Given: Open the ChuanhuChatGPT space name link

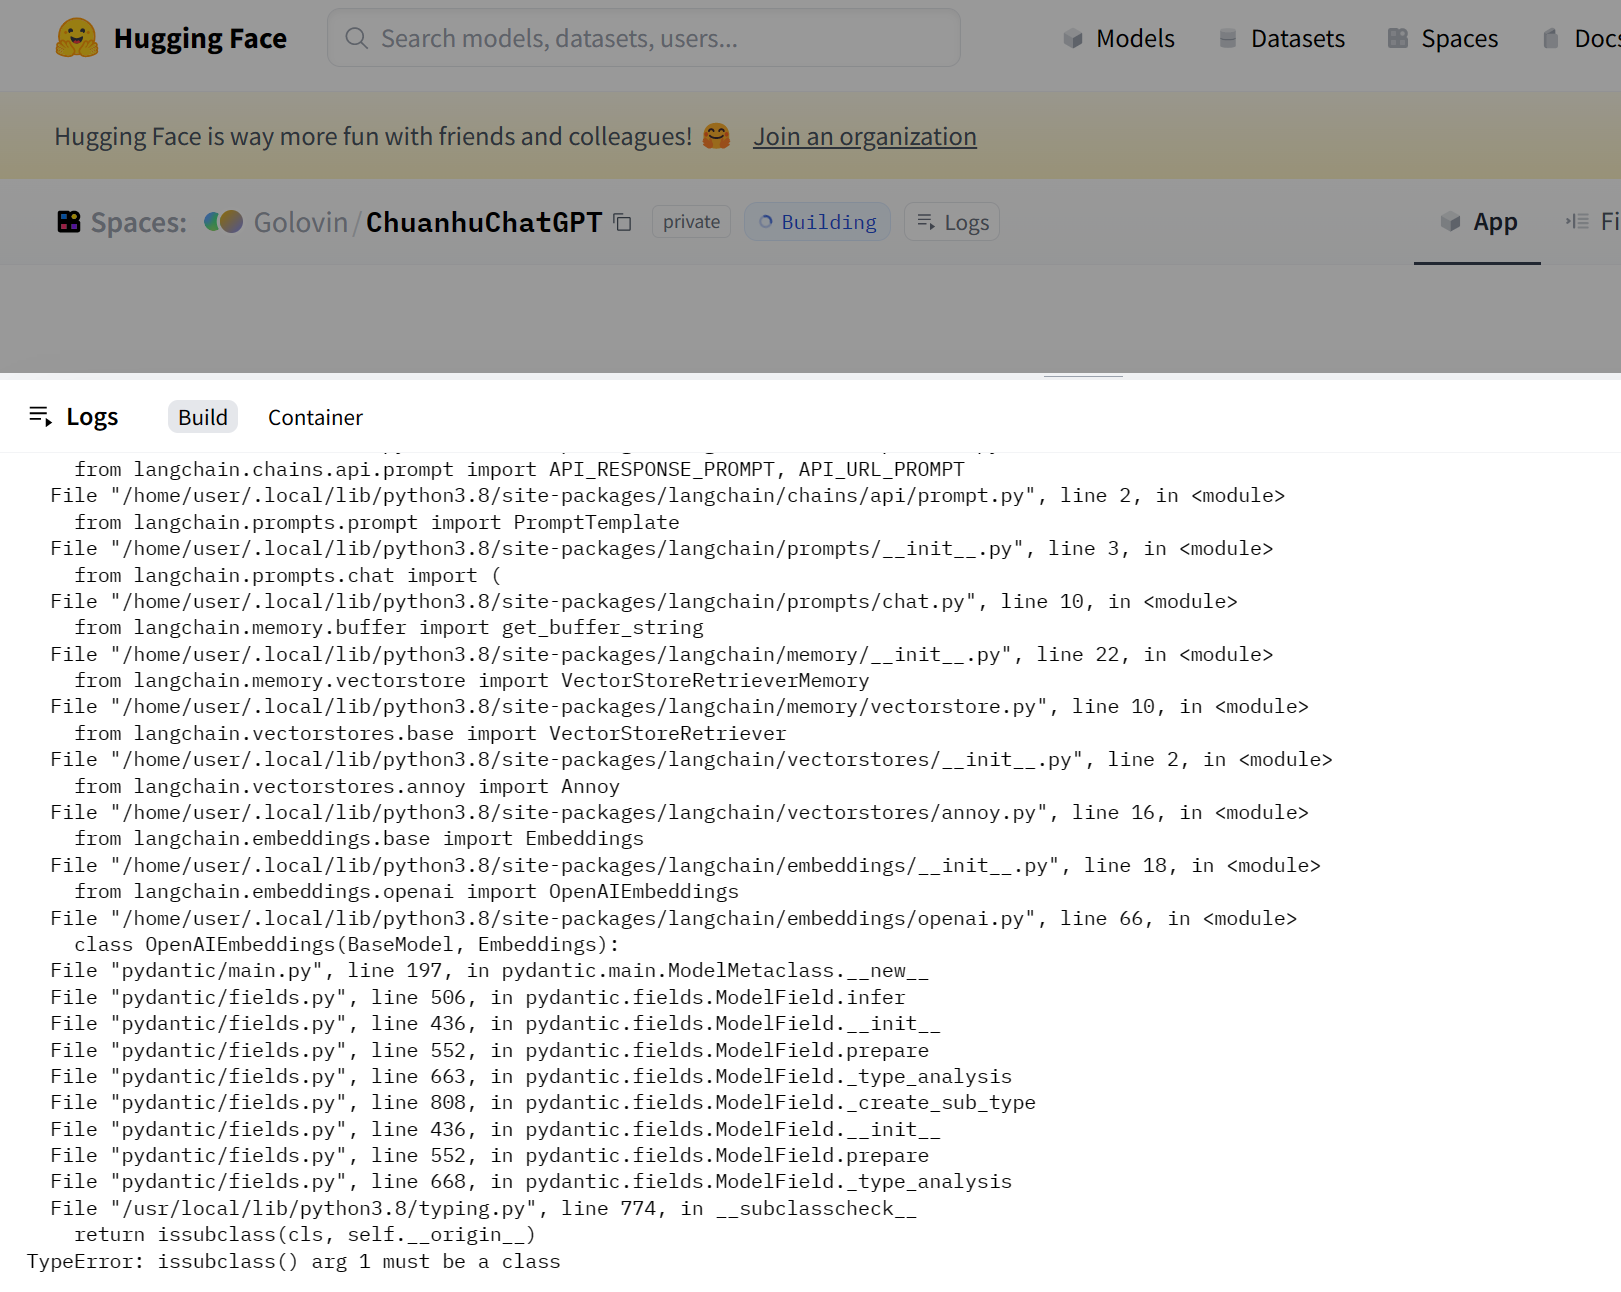Looking at the screenshot, I should coord(483,223).
